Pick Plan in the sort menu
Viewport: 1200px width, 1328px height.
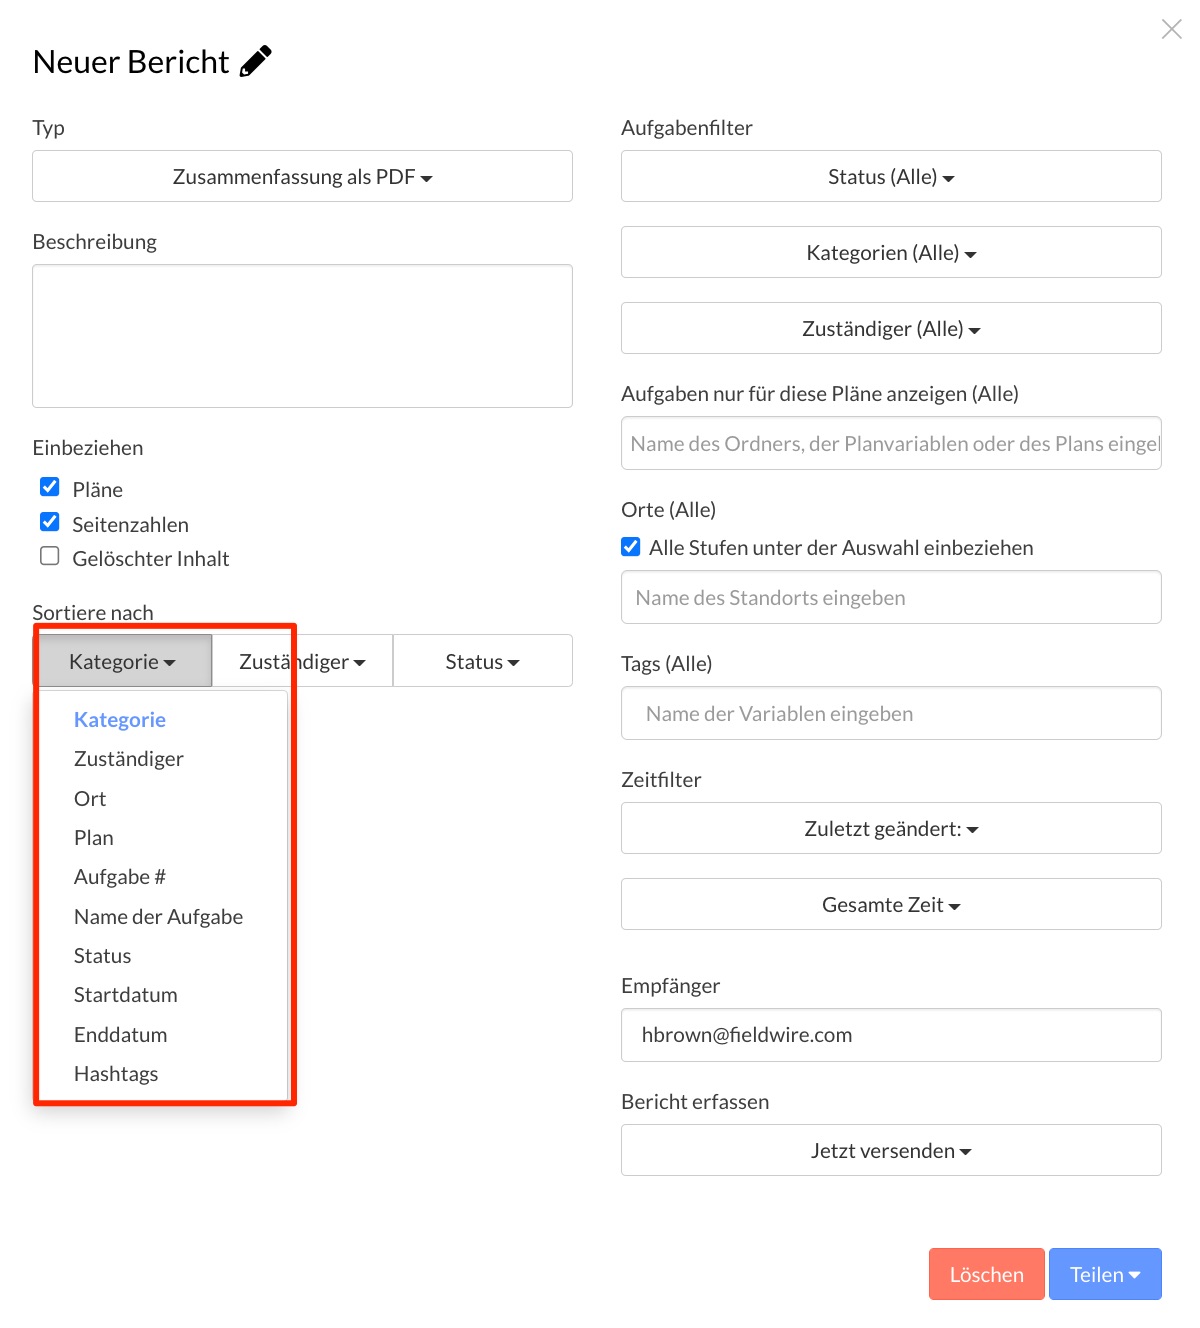click(94, 838)
